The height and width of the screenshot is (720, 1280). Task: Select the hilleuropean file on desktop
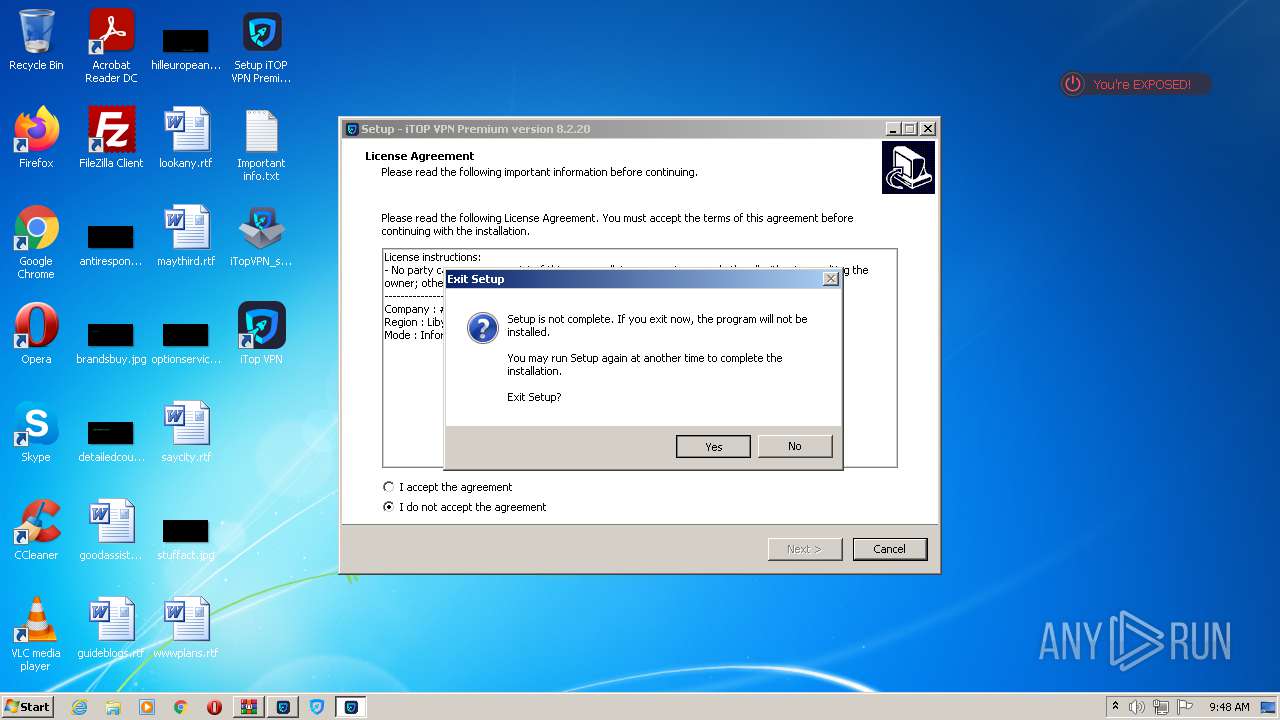coord(186,47)
